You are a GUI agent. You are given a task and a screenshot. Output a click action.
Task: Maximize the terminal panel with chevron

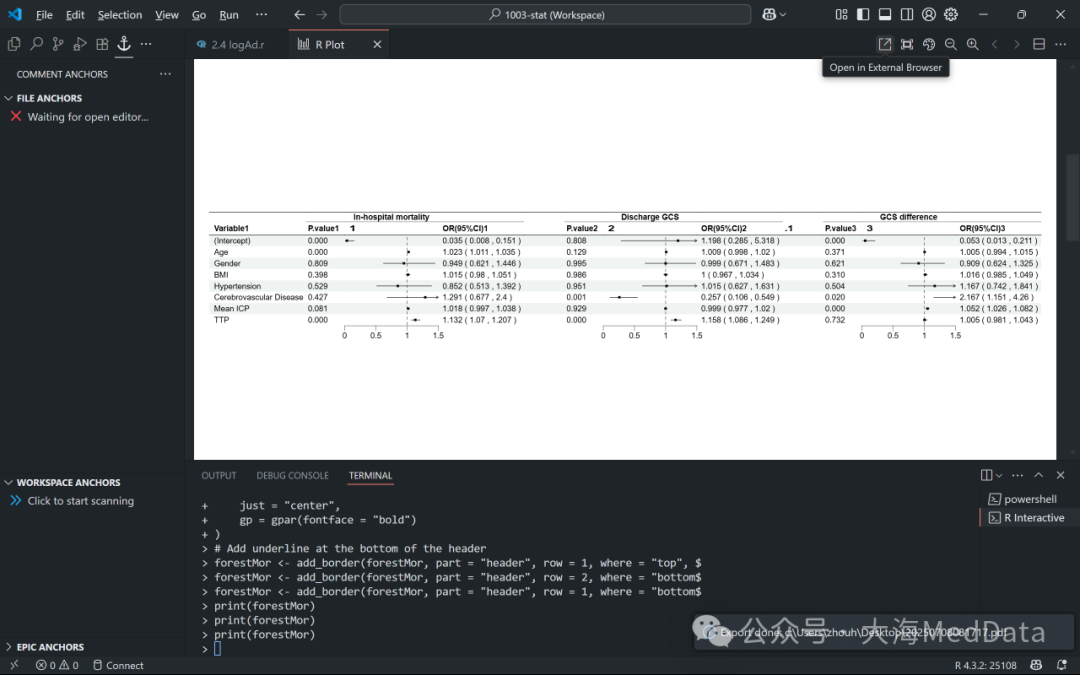[1039, 475]
